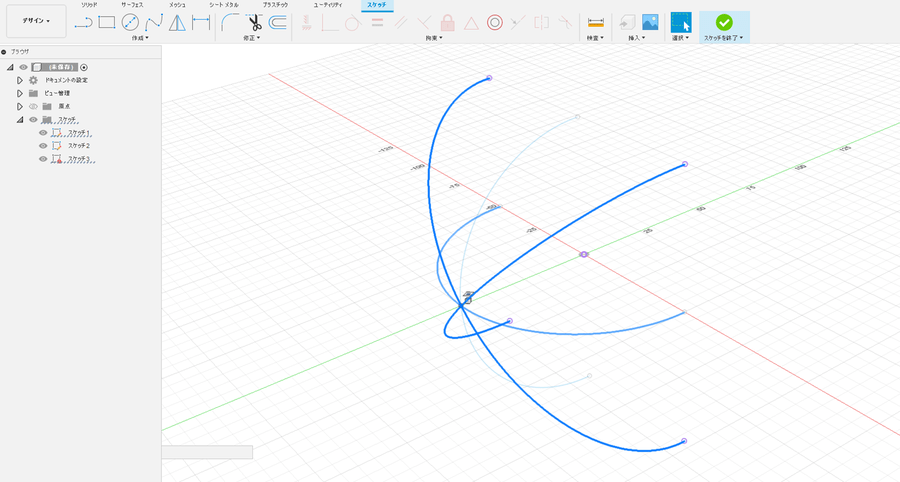Expand the ドキュメントの設定 tree node
The image size is (900, 482).
(20, 80)
